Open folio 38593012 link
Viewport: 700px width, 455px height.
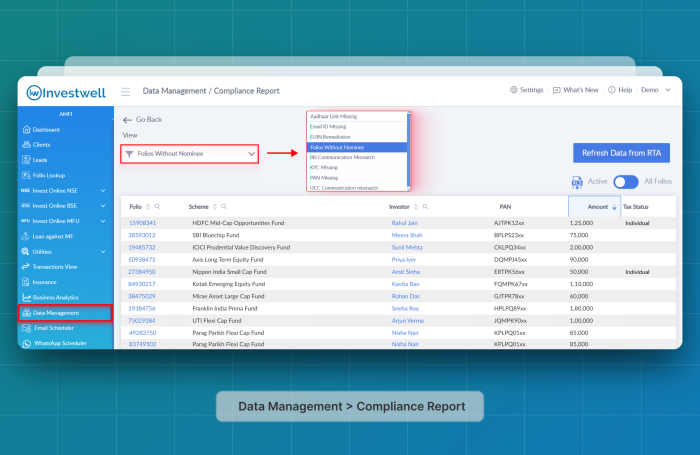[x=142, y=235]
